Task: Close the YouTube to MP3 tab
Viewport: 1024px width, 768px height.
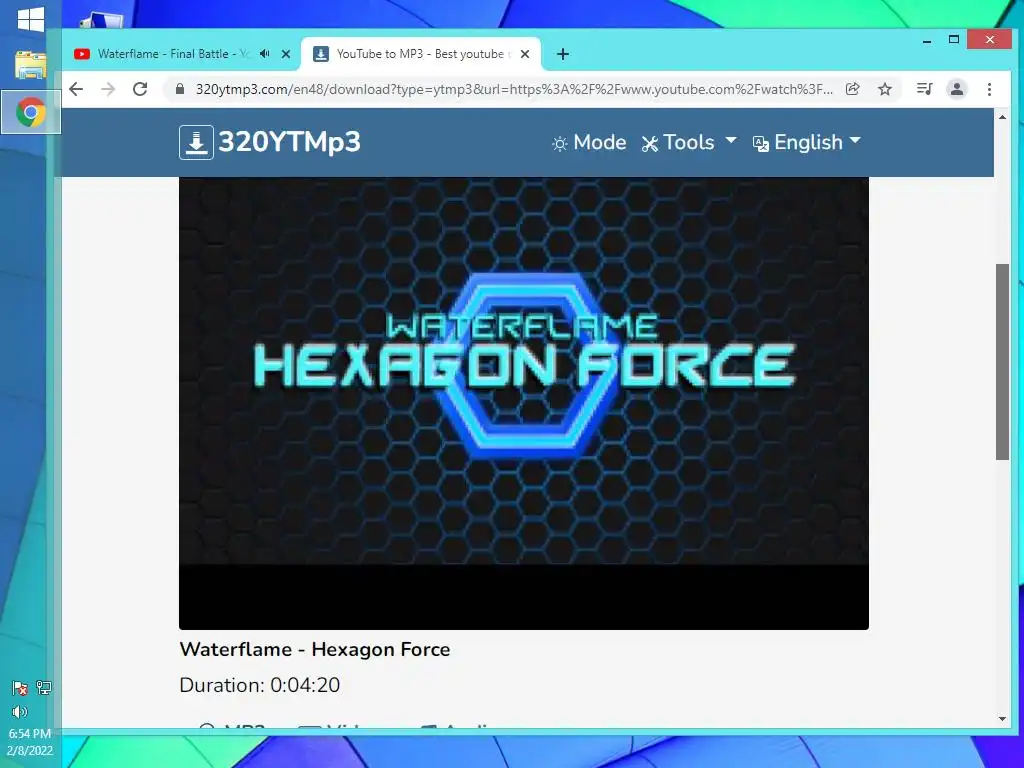Action: coord(524,54)
